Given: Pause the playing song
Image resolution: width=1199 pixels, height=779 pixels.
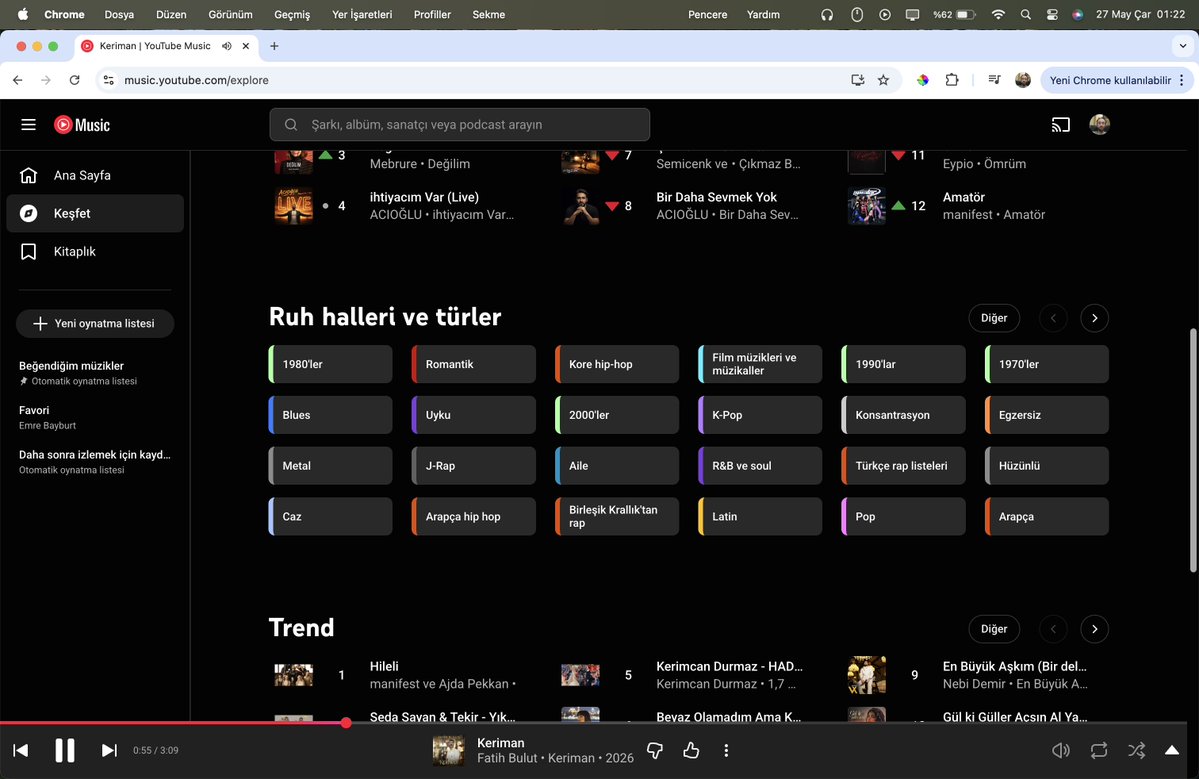Looking at the screenshot, I should [65, 750].
